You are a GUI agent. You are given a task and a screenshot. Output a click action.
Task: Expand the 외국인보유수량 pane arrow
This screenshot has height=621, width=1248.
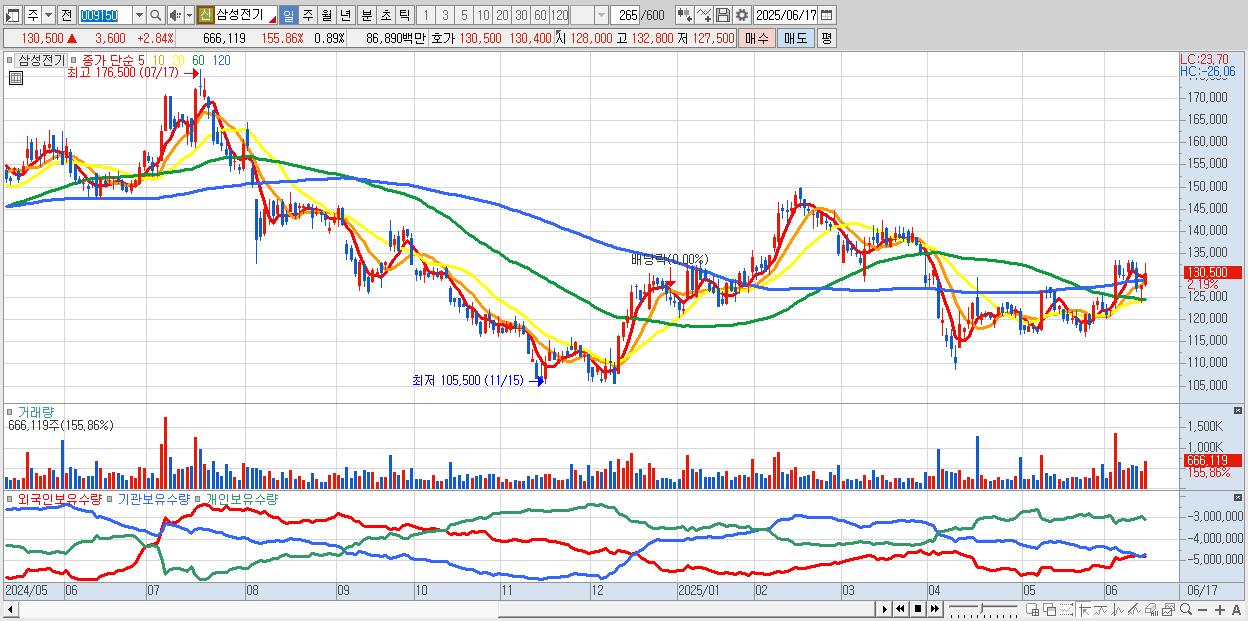[x=11, y=498]
